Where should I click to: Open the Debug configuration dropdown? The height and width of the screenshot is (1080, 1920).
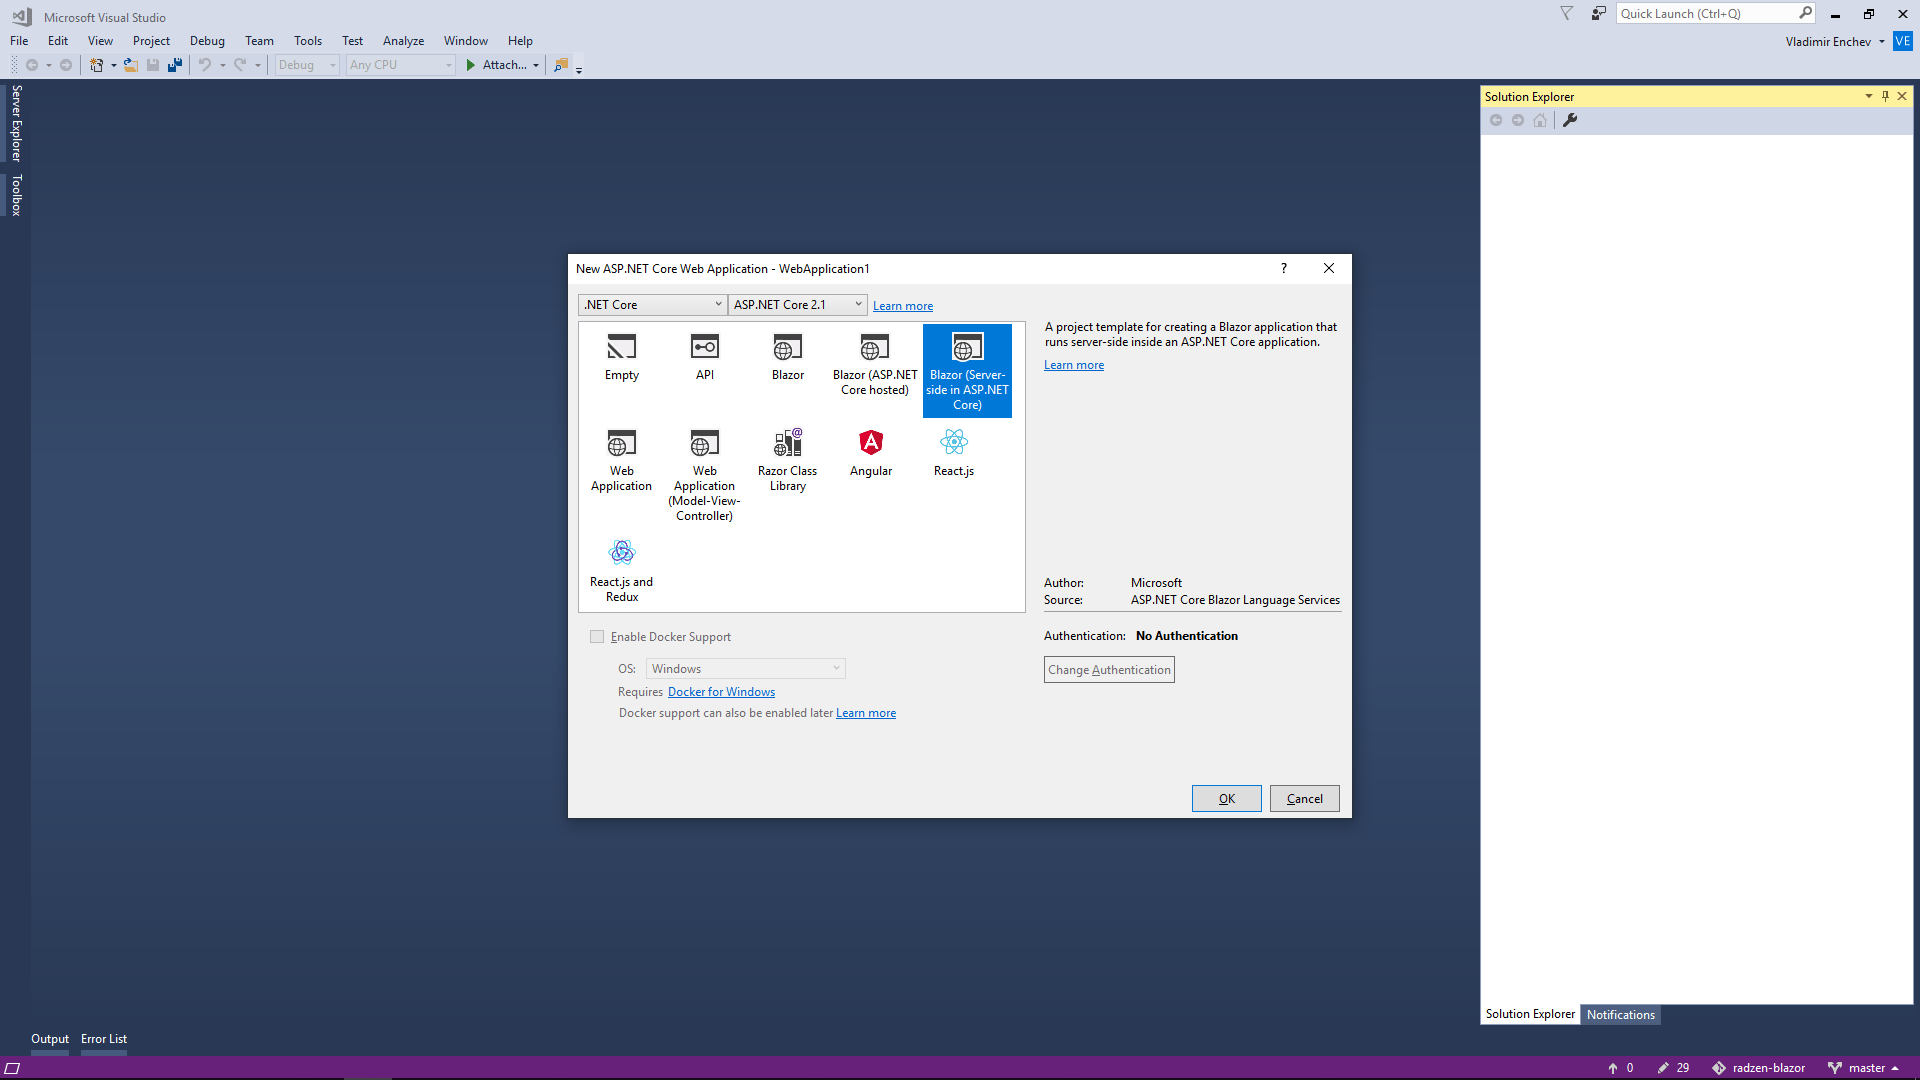tap(307, 65)
